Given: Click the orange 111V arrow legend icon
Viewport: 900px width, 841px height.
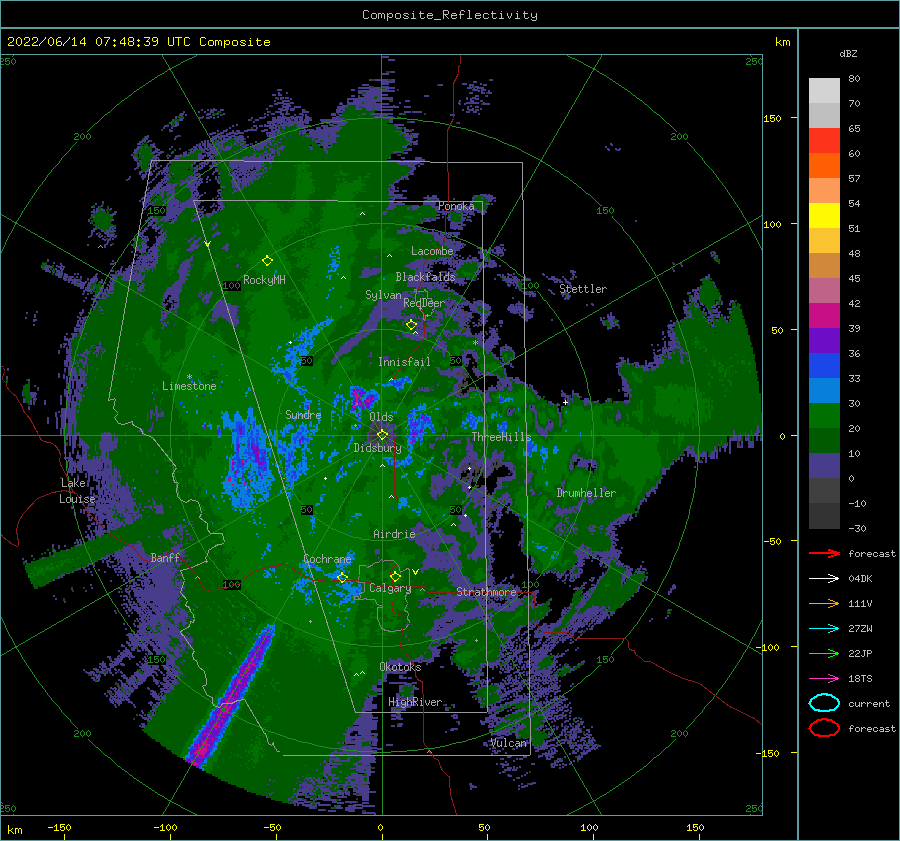Looking at the screenshot, I should point(824,603).
